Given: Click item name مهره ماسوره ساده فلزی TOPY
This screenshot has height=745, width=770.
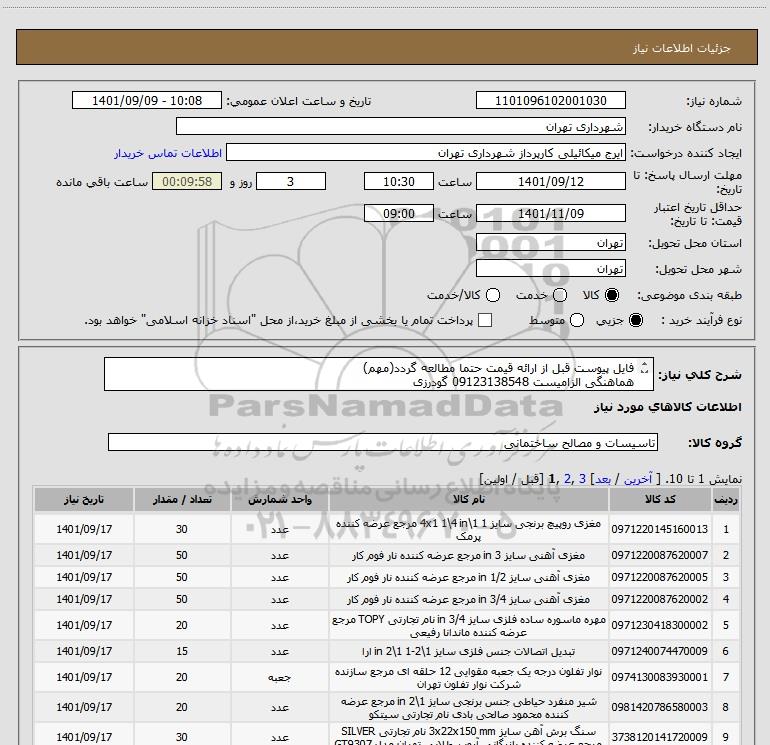Looking at the screenshot, I should tap(468, 626).
